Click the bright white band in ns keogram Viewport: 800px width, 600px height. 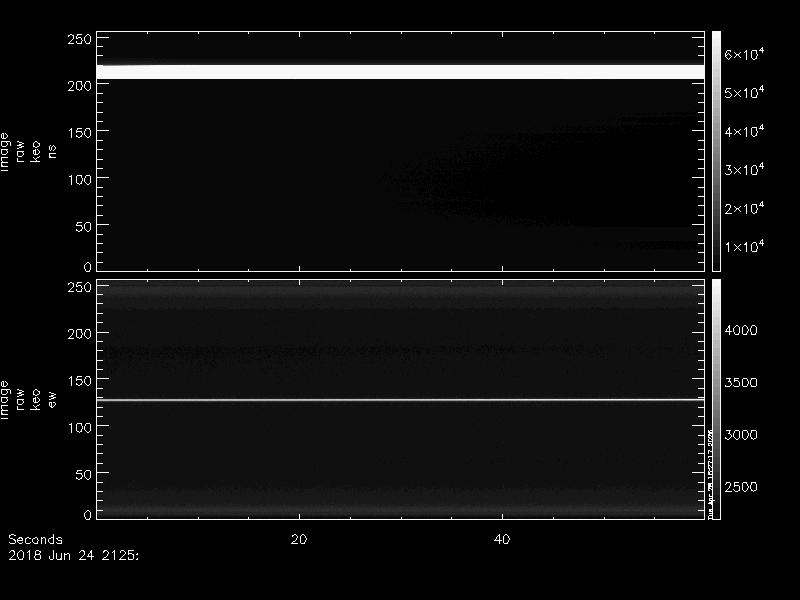pyautogui.click(x=401, y=71)
